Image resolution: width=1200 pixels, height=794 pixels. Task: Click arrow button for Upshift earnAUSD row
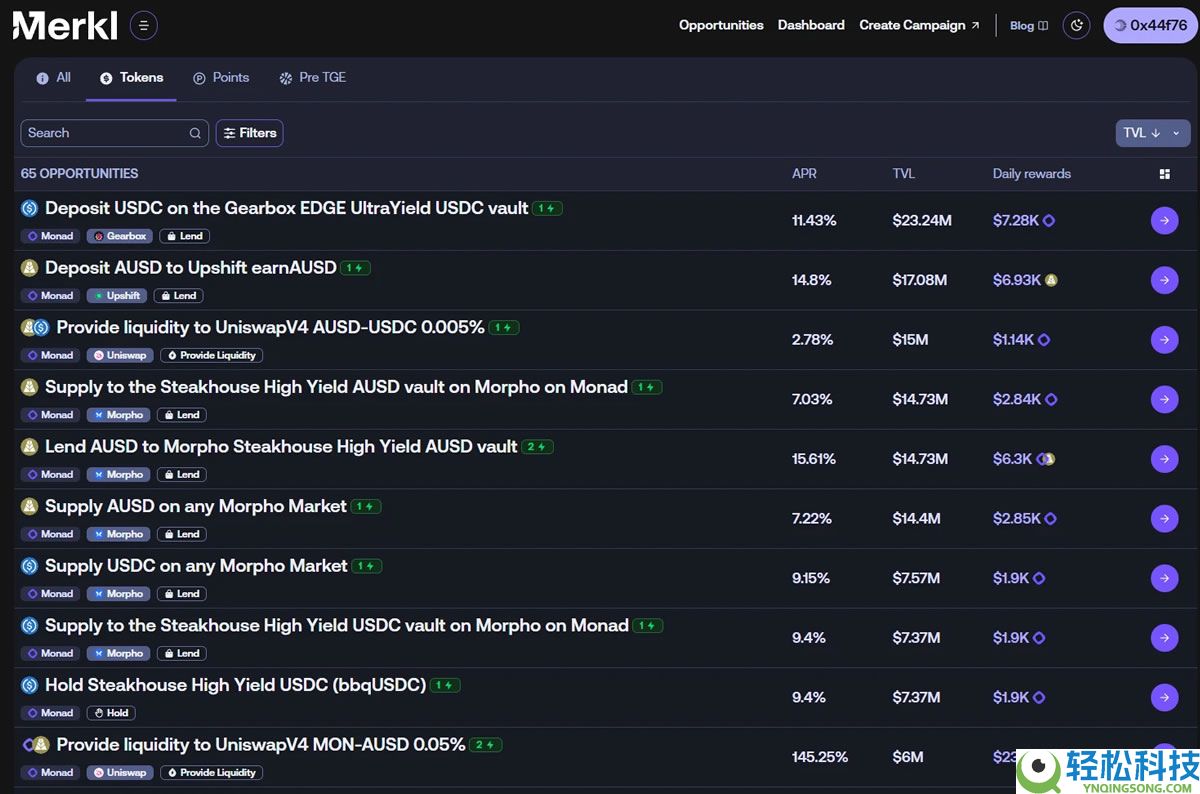coord(1164,281)
